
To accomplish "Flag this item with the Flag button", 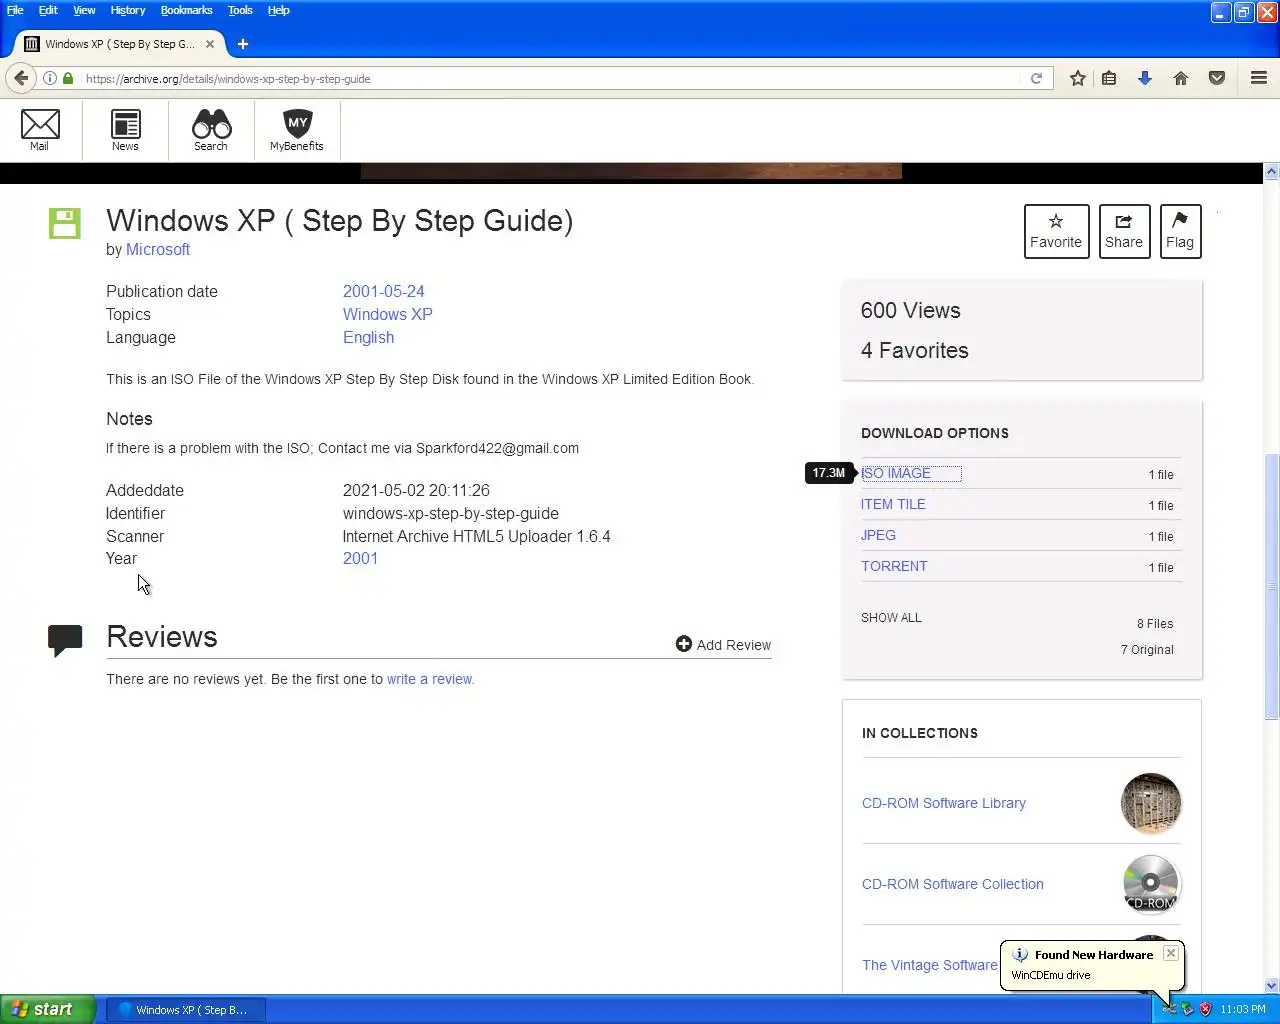I will pyautogui.click(x=1180, y=231).
